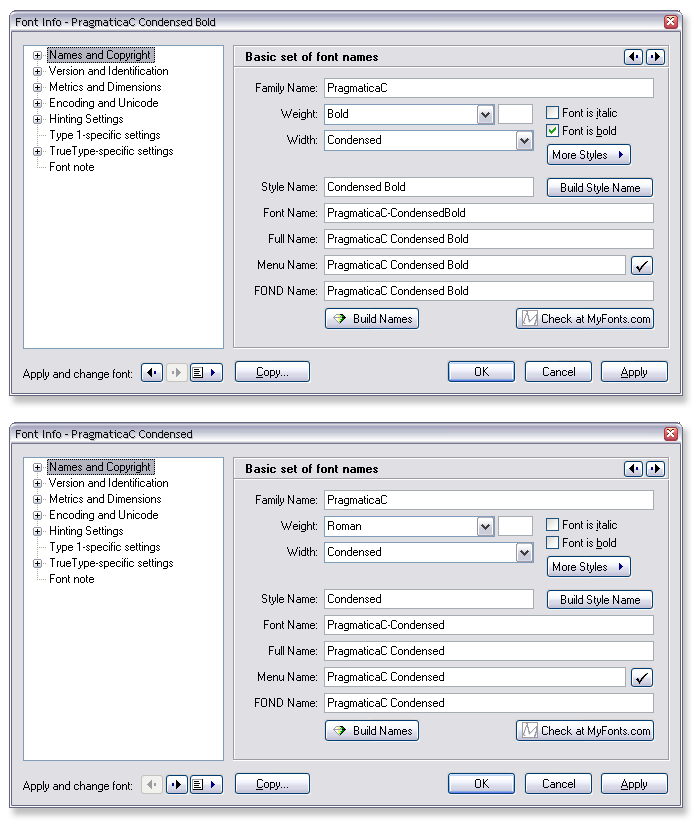Open More Styles menu in Condensed Bold window
This screenshot has height=828, width=699.
tap(589, 155)
